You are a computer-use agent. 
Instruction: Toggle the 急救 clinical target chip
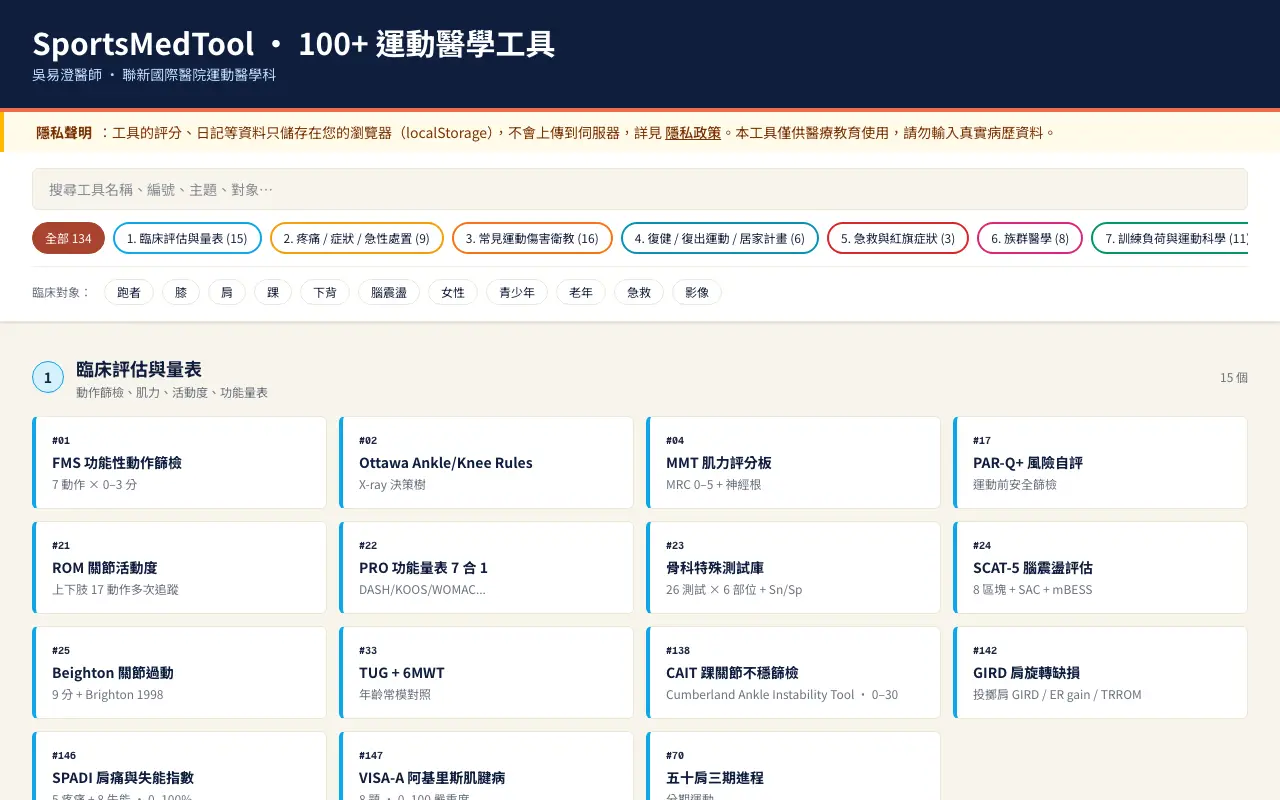(639, 292)
